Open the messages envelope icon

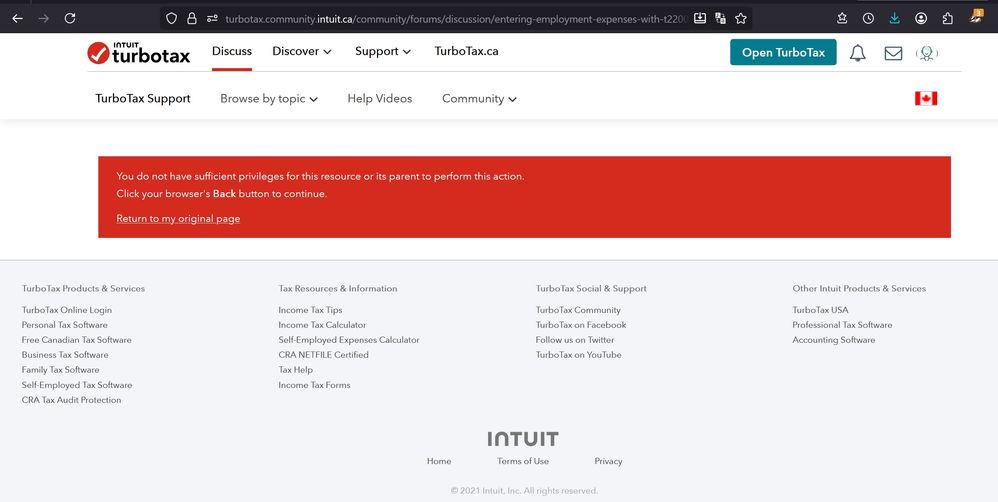click(893, 53)
